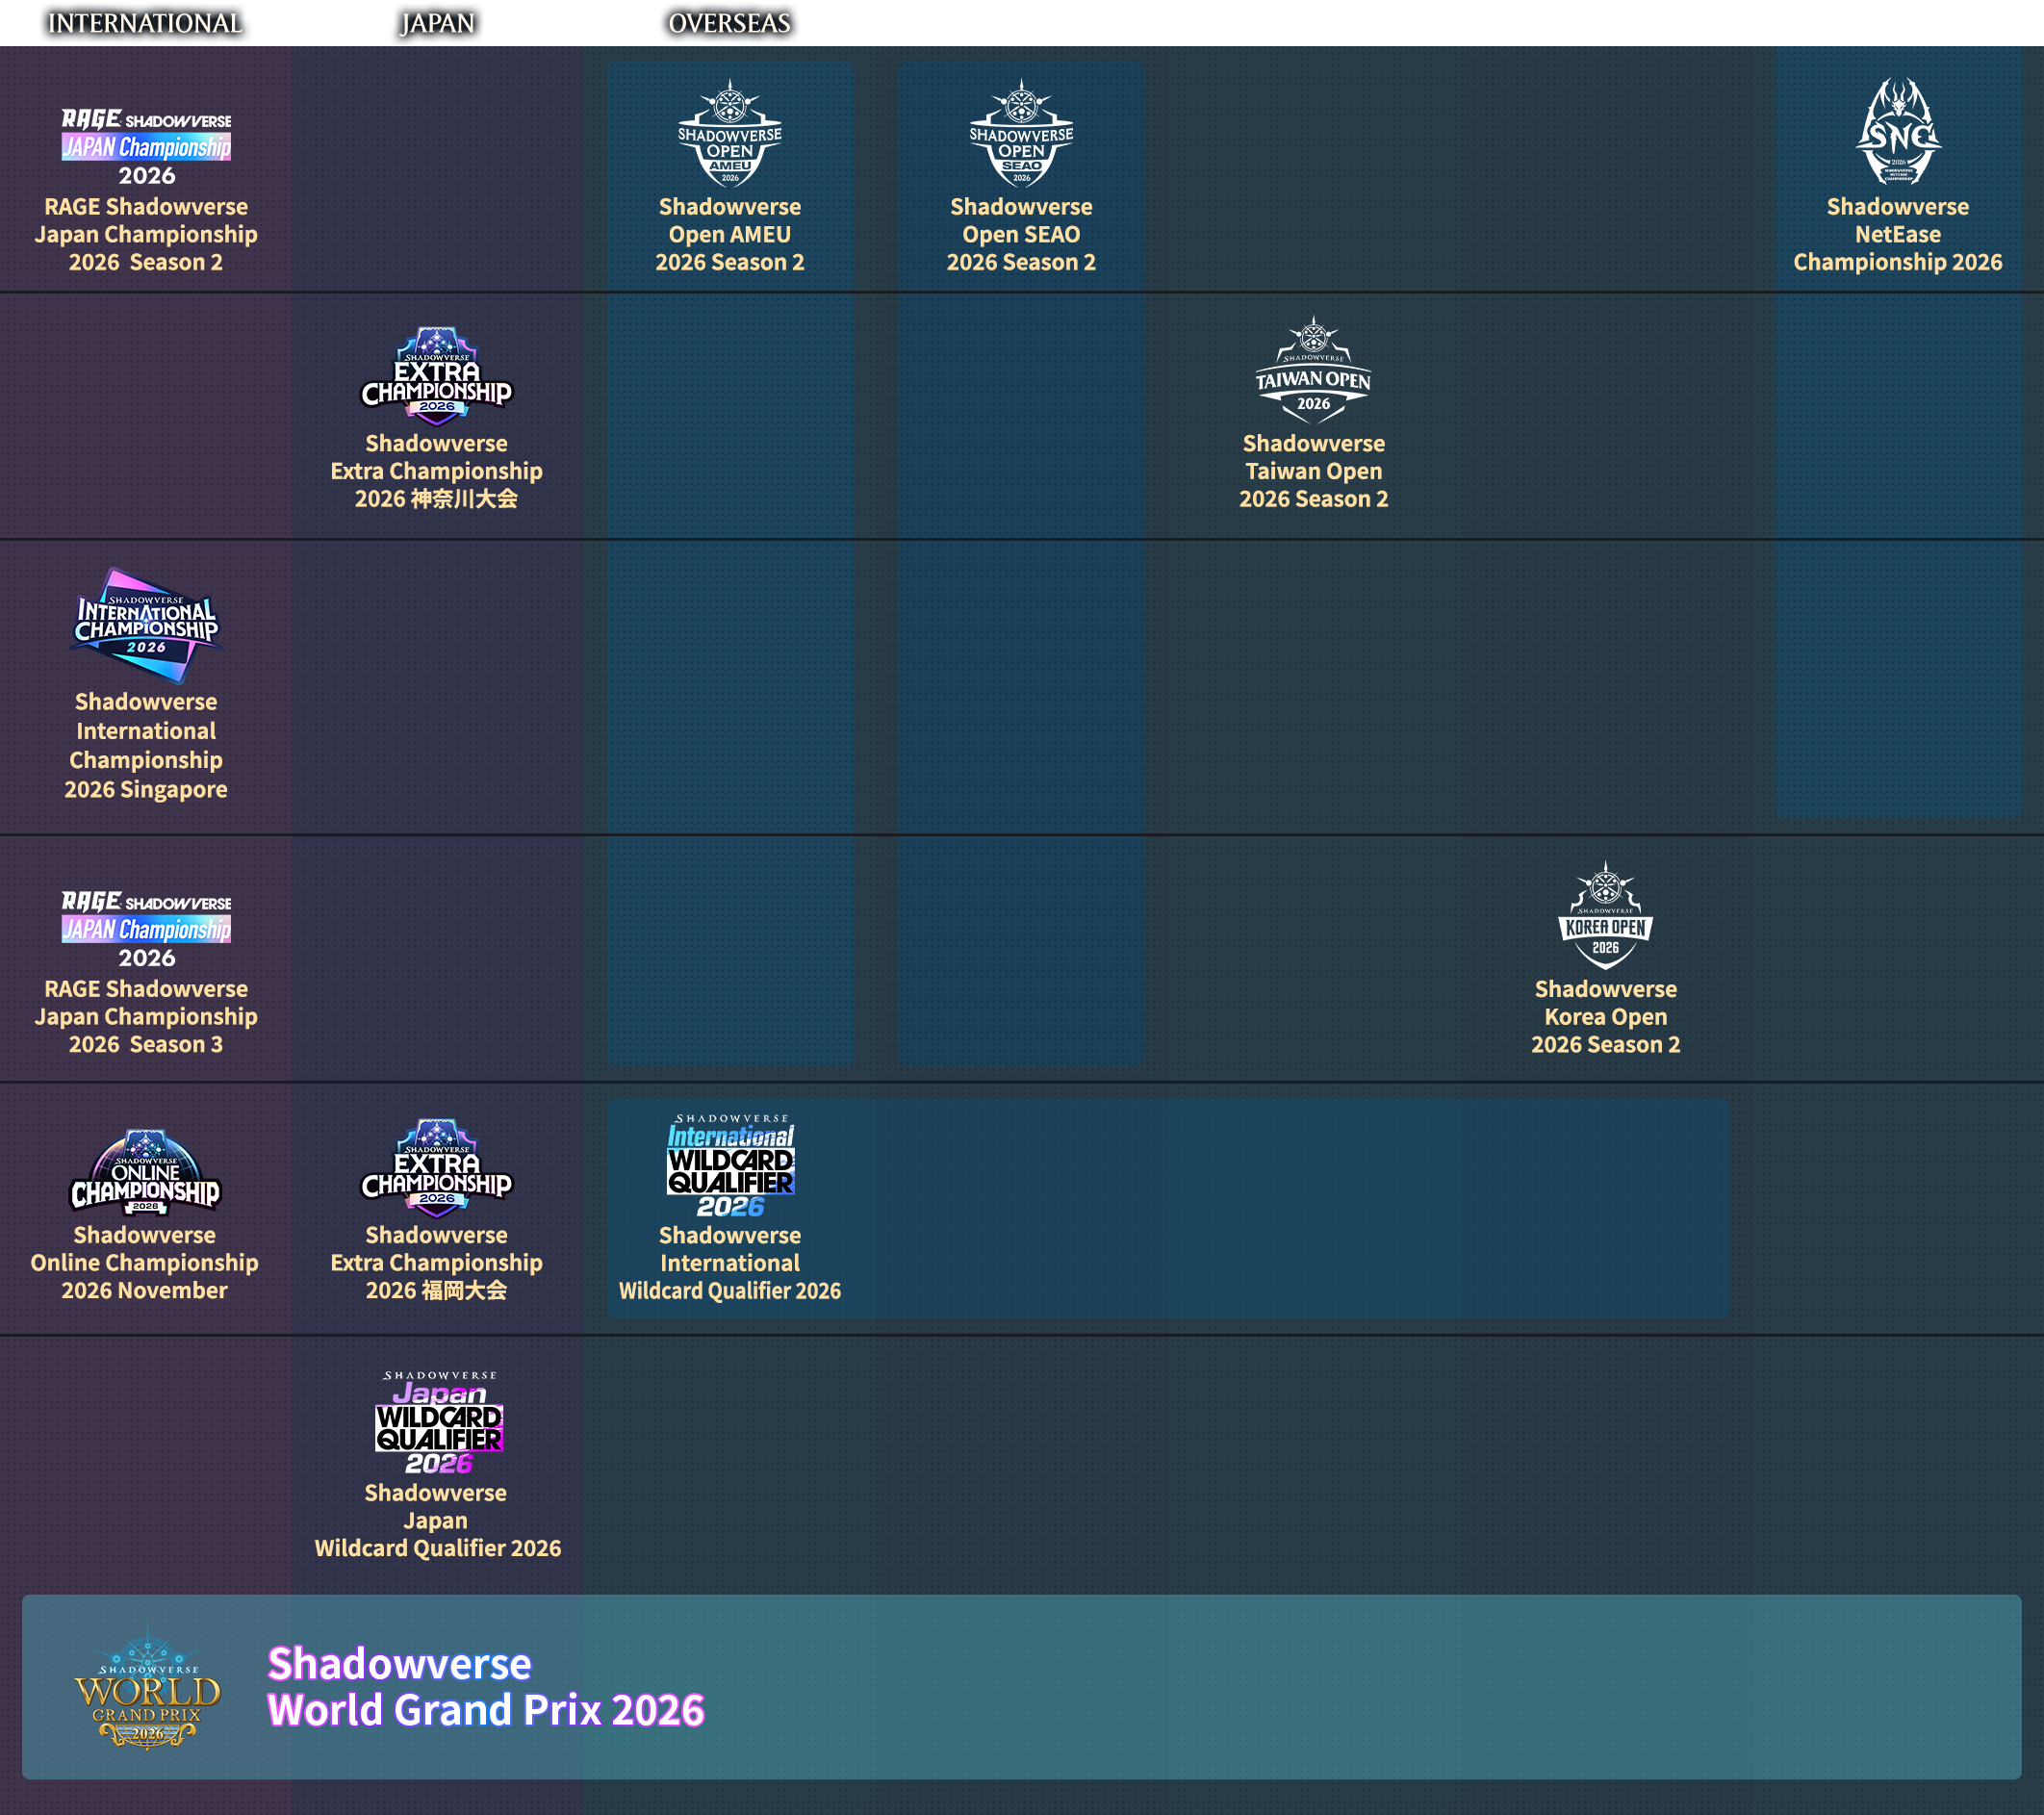Image resolution: width=2044 pixels, height=1815 pixels.
Task: Open Shadowverse NetEase Championship 2026 text
Action: point(1898,234)
